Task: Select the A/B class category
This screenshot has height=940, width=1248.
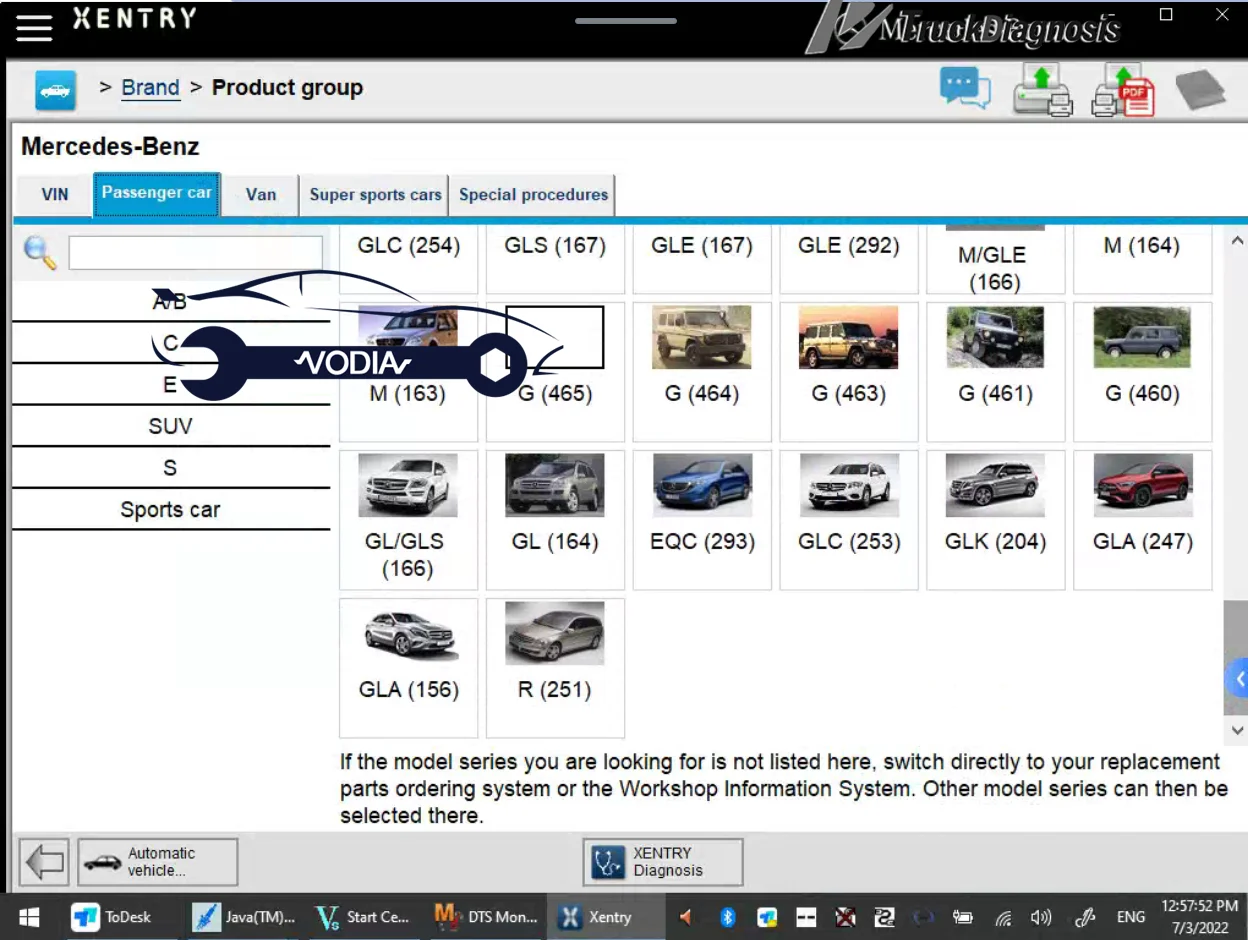Action: click(x=170, y=301)
